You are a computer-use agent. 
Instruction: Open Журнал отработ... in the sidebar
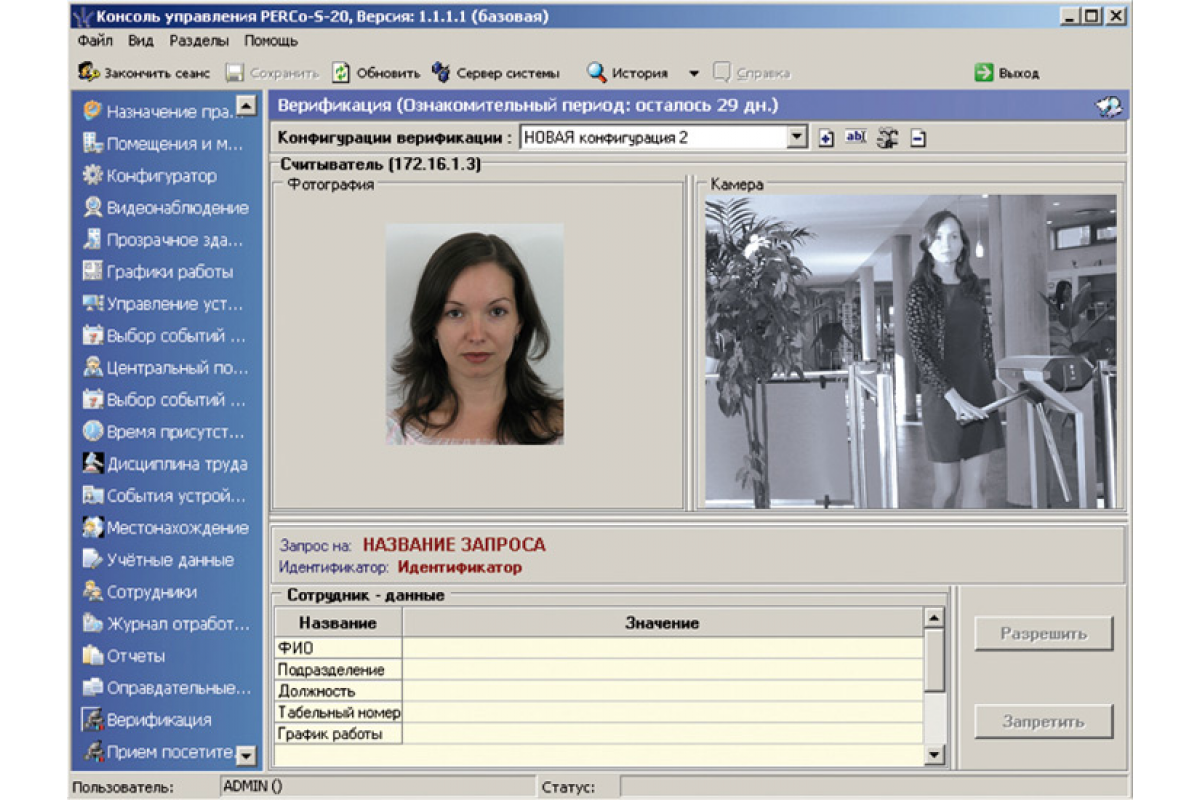tap(166, 623)
